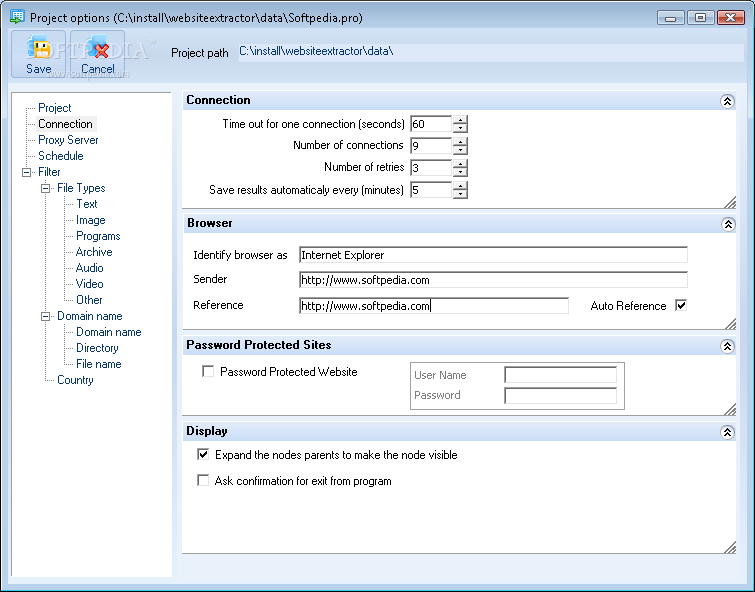Image resolution: width=755 pixels, height=592 pixels.
Task: Select the Project tree item
Action: 54,108
